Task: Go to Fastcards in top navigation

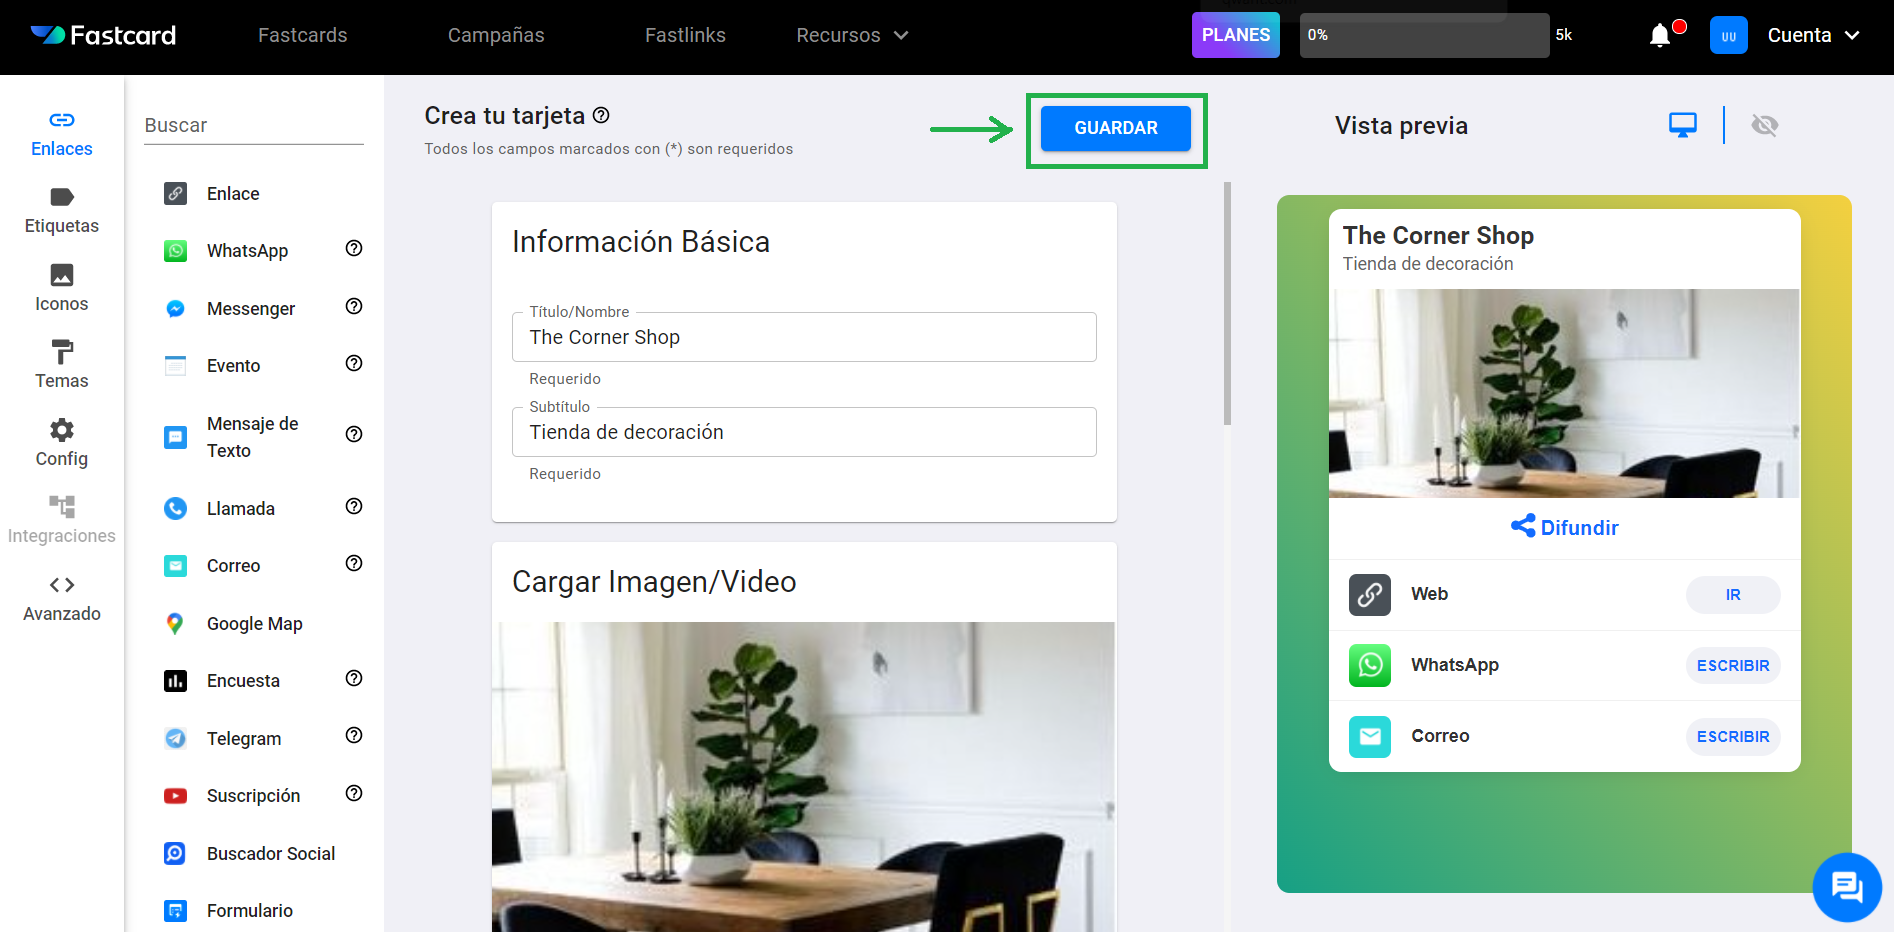Action: pos(303,35)
